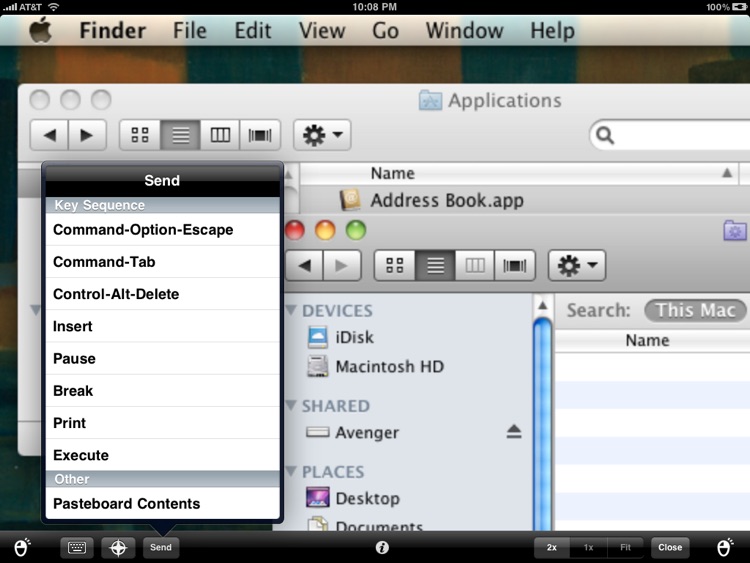Send the Pause key

163,358
